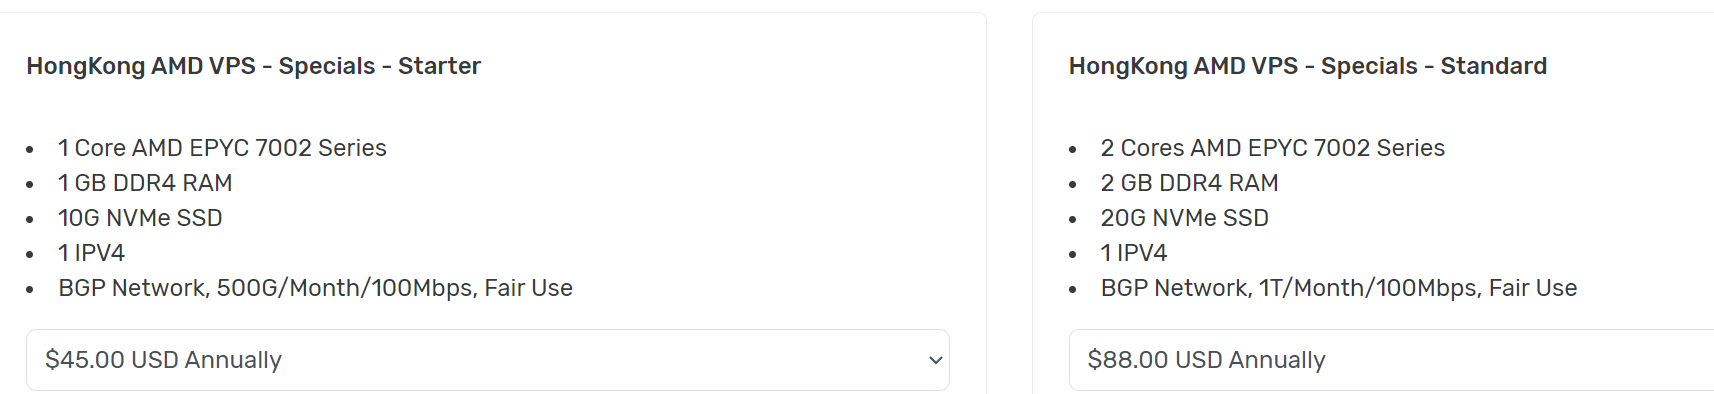
Task: Open the $45.00 USD Annually billing dropdown
Action: click(x=487, y=360)
